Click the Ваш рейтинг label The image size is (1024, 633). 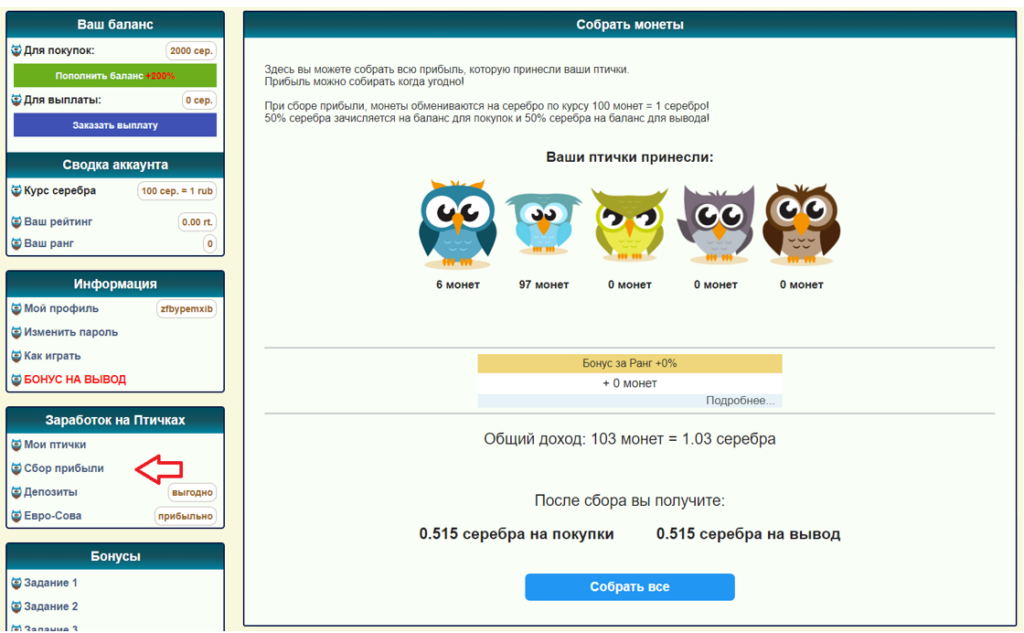[58, 222]
